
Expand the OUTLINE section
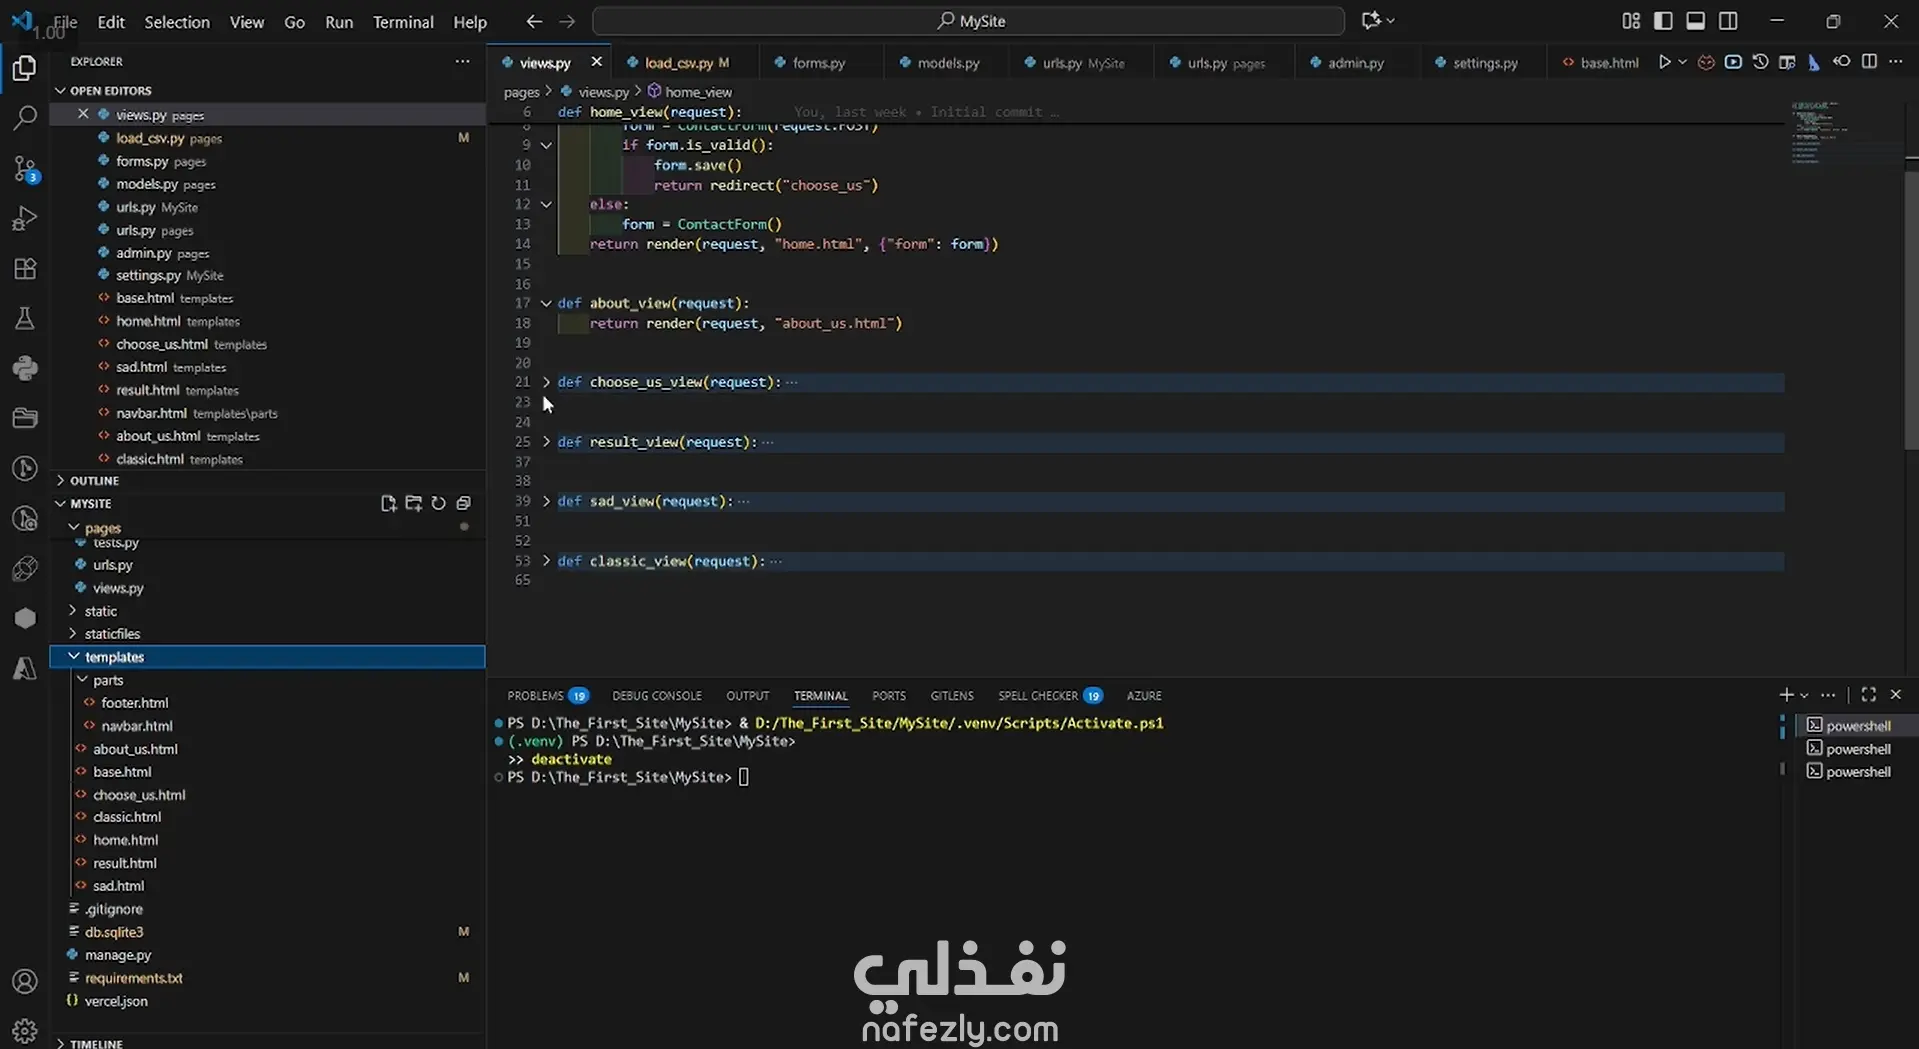[268, 481]
